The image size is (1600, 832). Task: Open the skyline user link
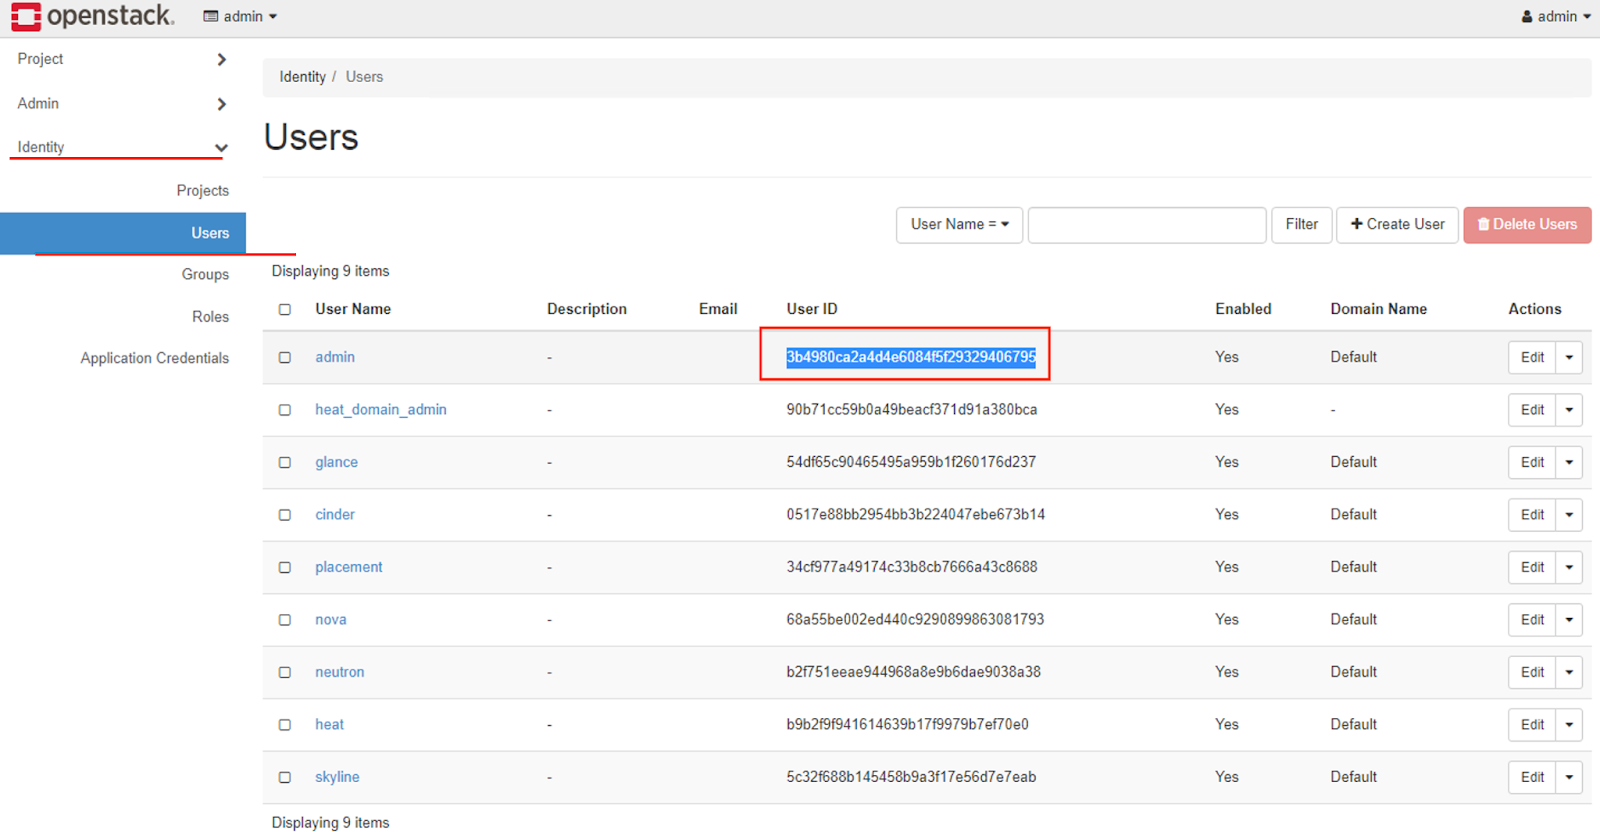pyautogui.click(x=337, y=777)
